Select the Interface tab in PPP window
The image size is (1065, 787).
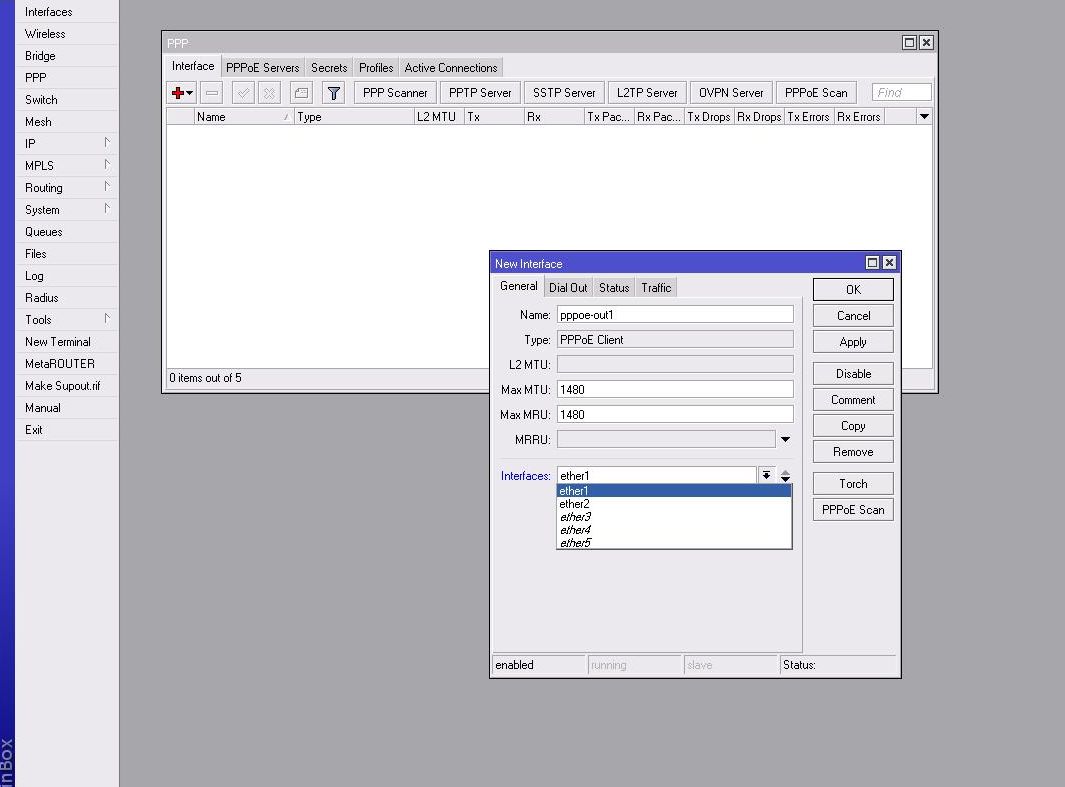pos(193,66)
